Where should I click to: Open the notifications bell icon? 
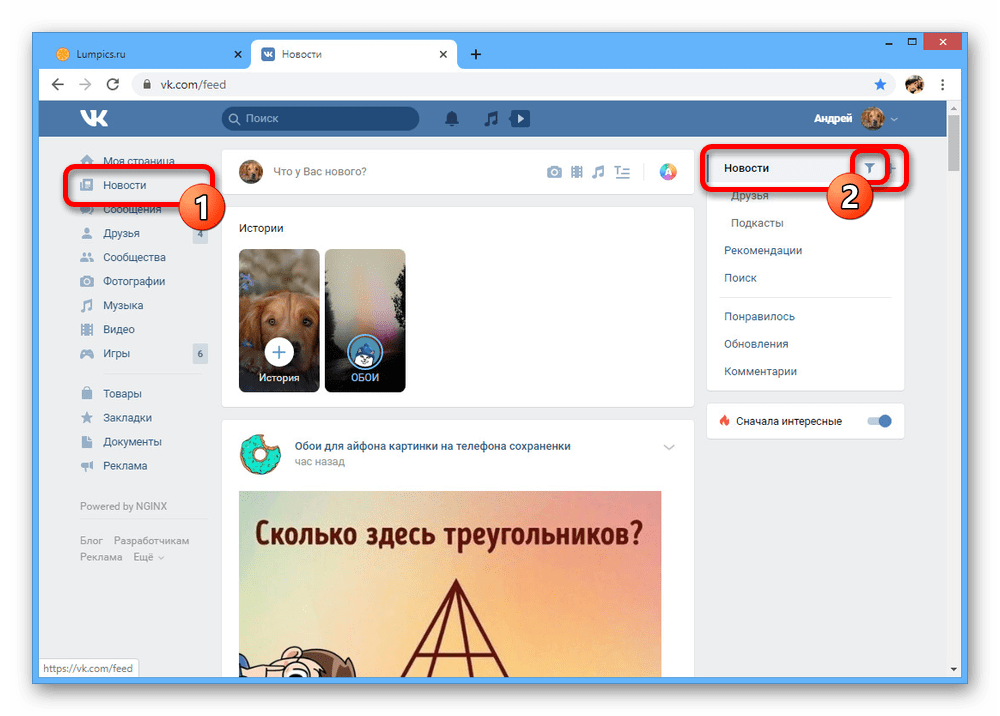tap(452, 119)
